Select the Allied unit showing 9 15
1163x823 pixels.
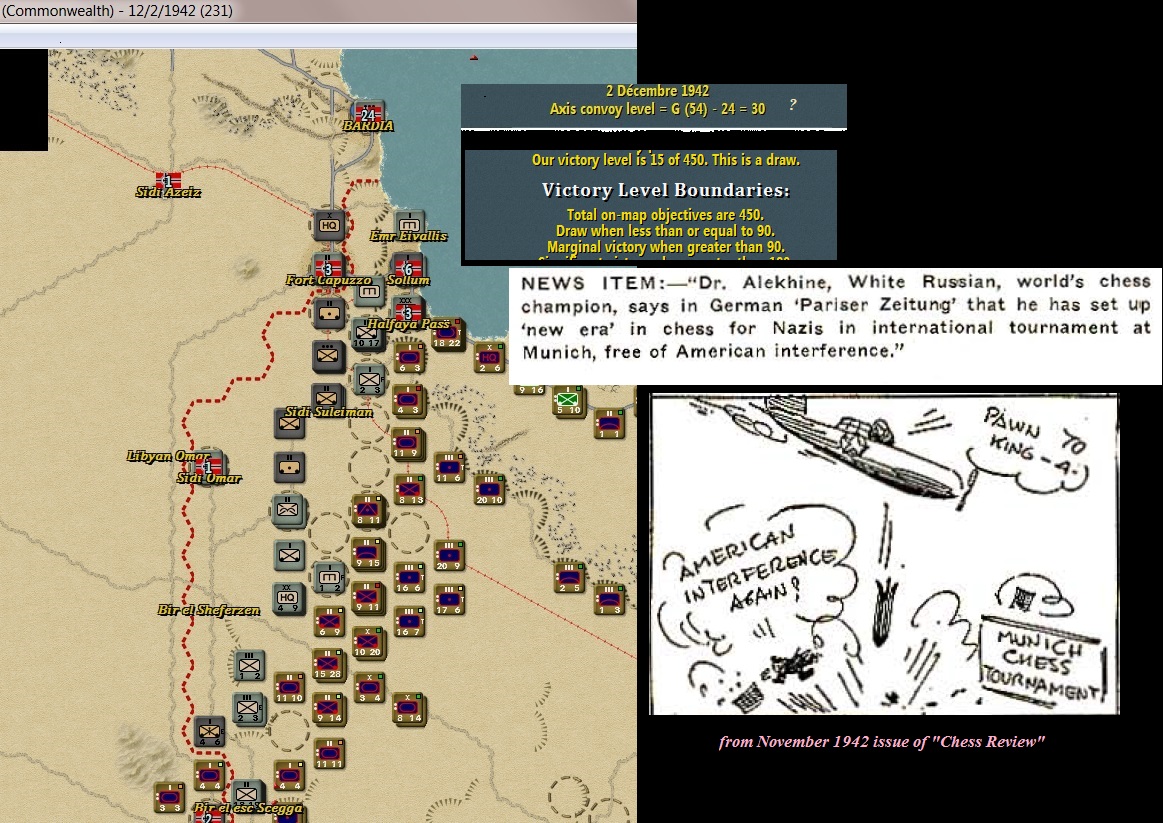click(368, 553)
